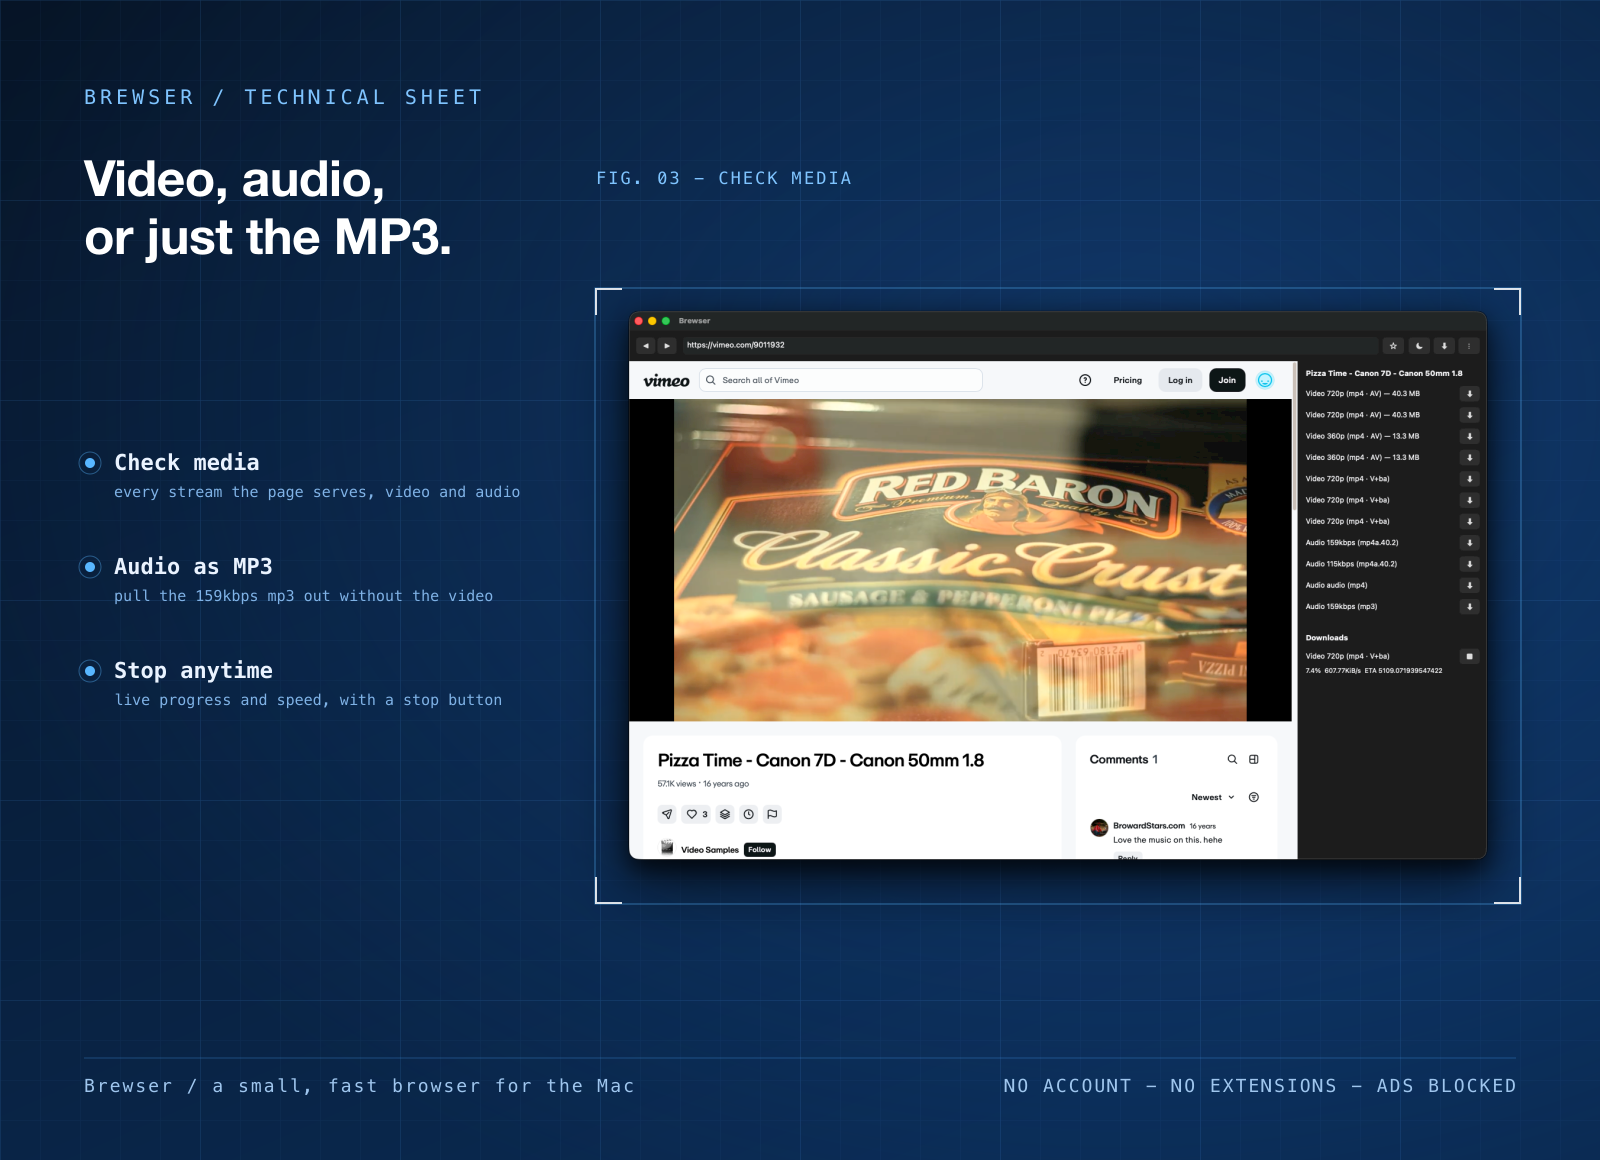Focus the Search all of Vimeo field

841,380
